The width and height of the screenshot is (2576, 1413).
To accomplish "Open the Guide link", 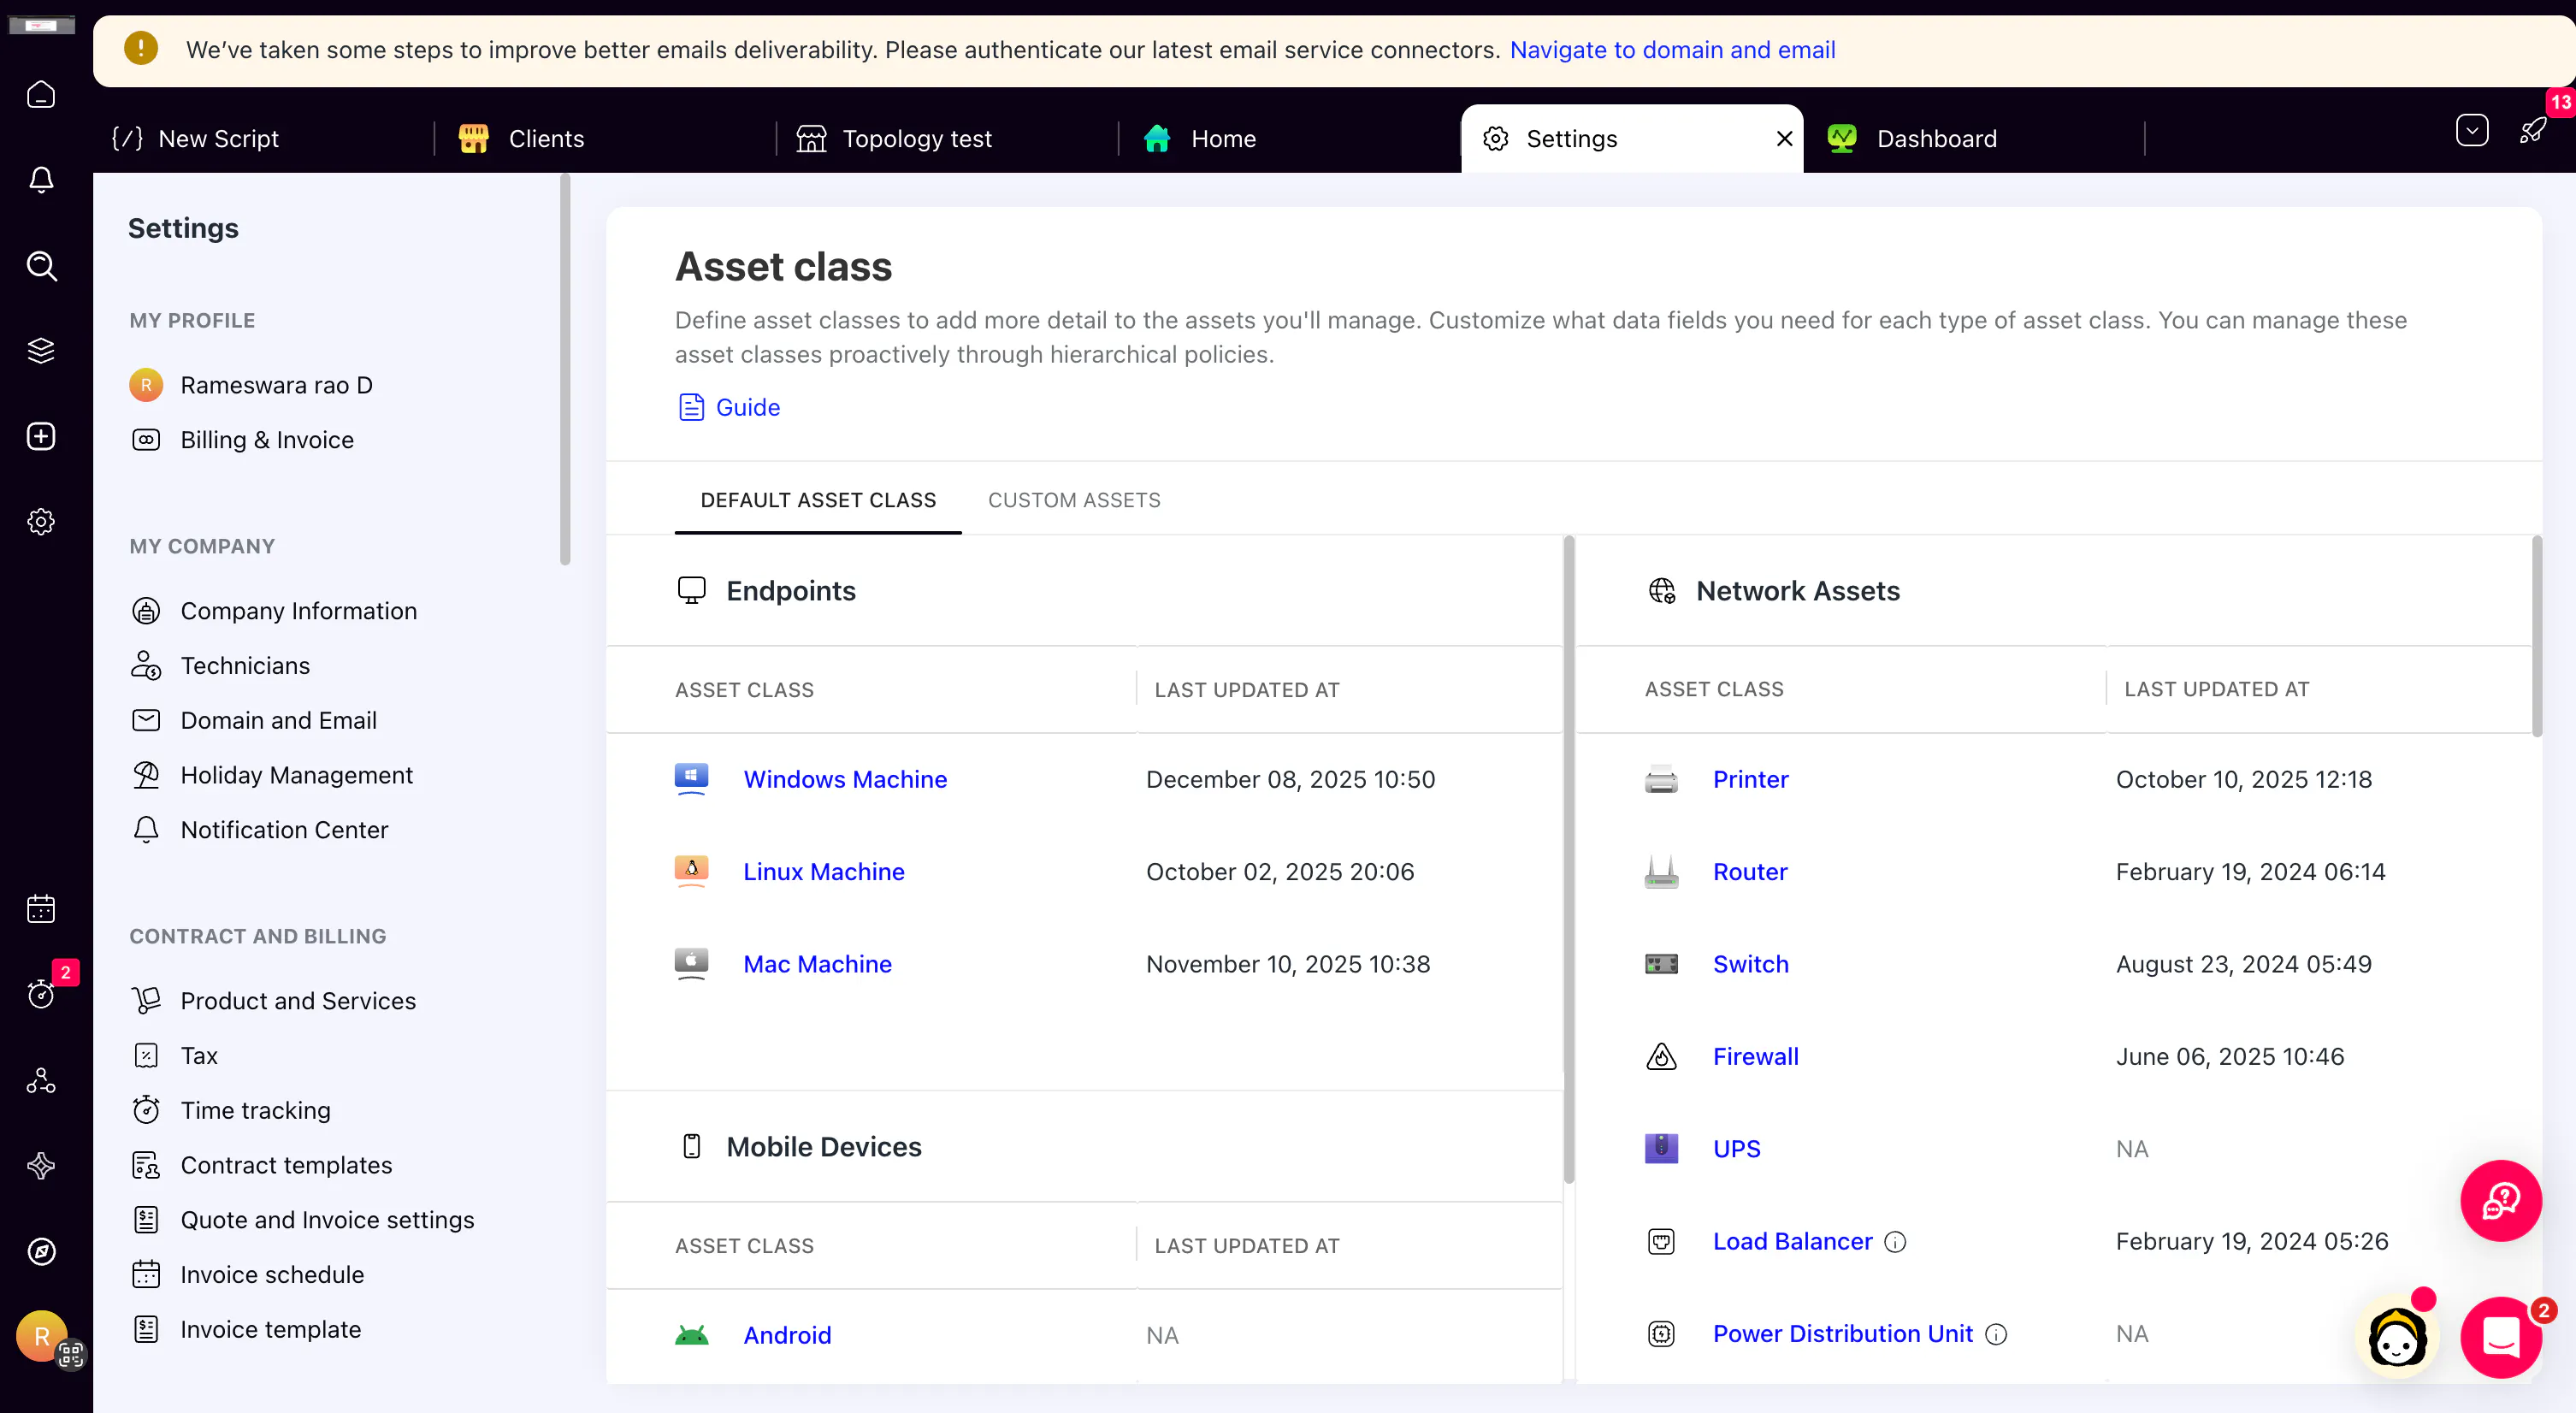I will click(x=747, y=407).
